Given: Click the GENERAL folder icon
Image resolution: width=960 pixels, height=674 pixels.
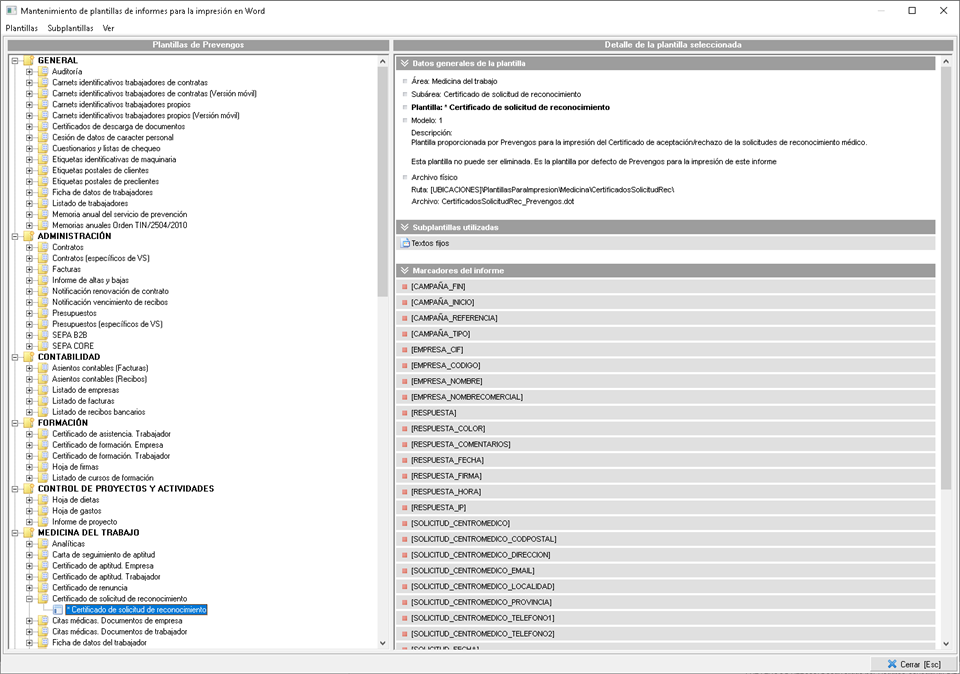Looking at the screenshot, I should point(28,61).
